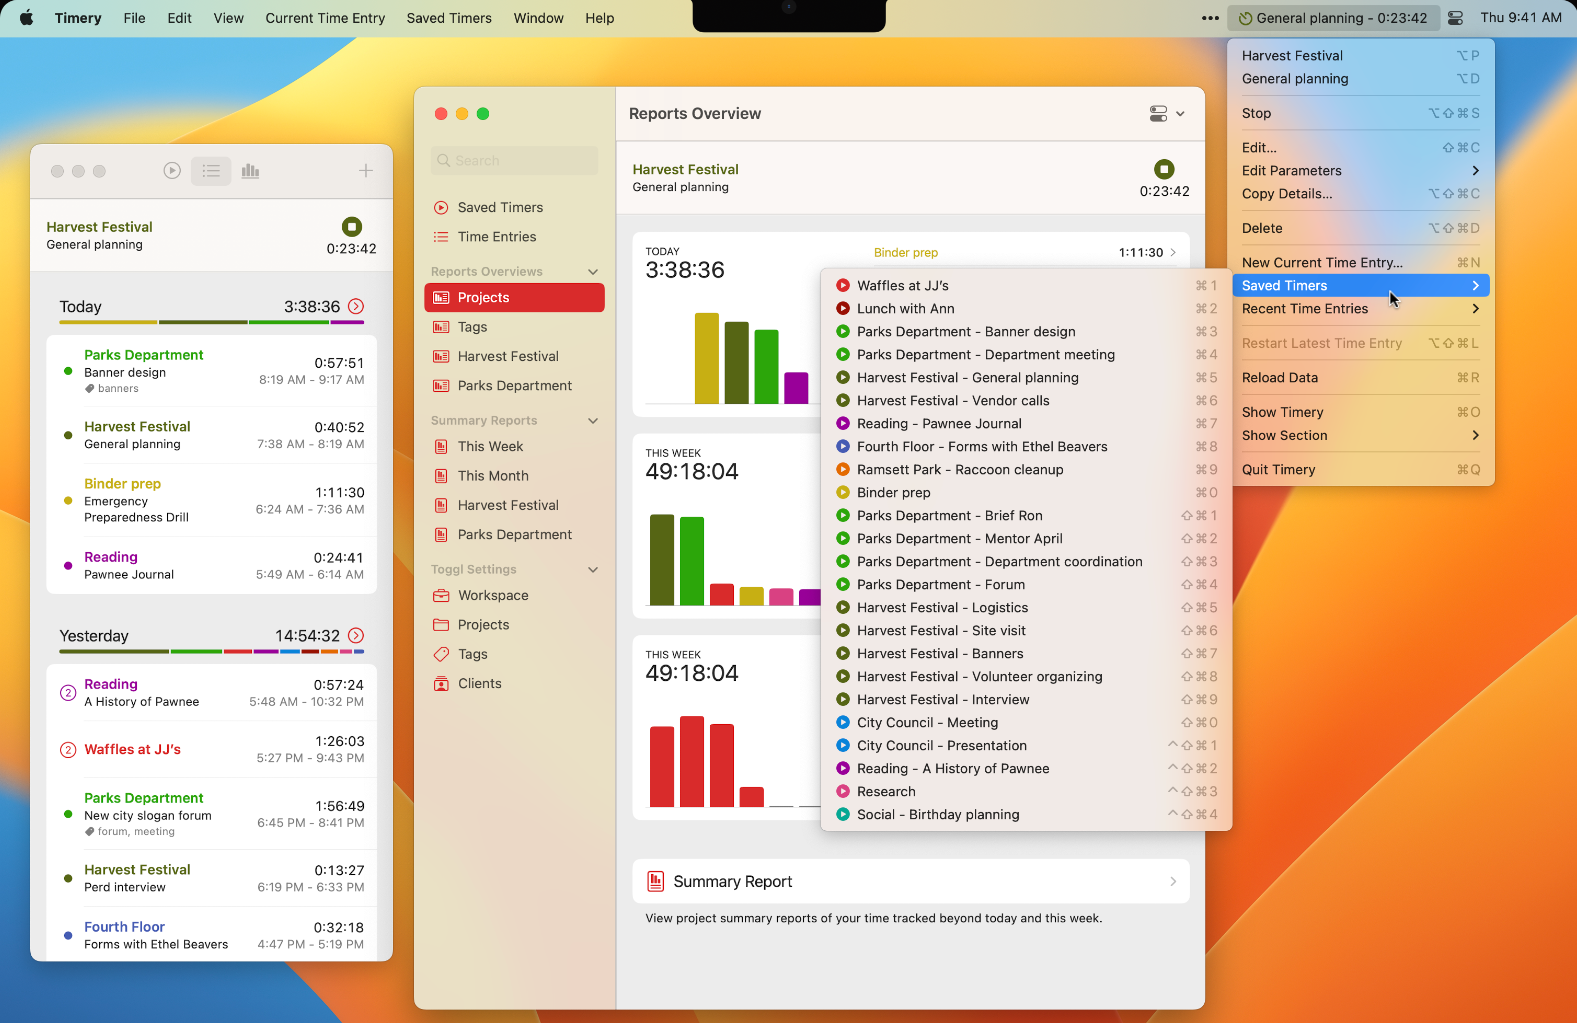Open Saved Timers in the sidebar
Screen dimensions: 1577x1023
(x=515, y=207)
